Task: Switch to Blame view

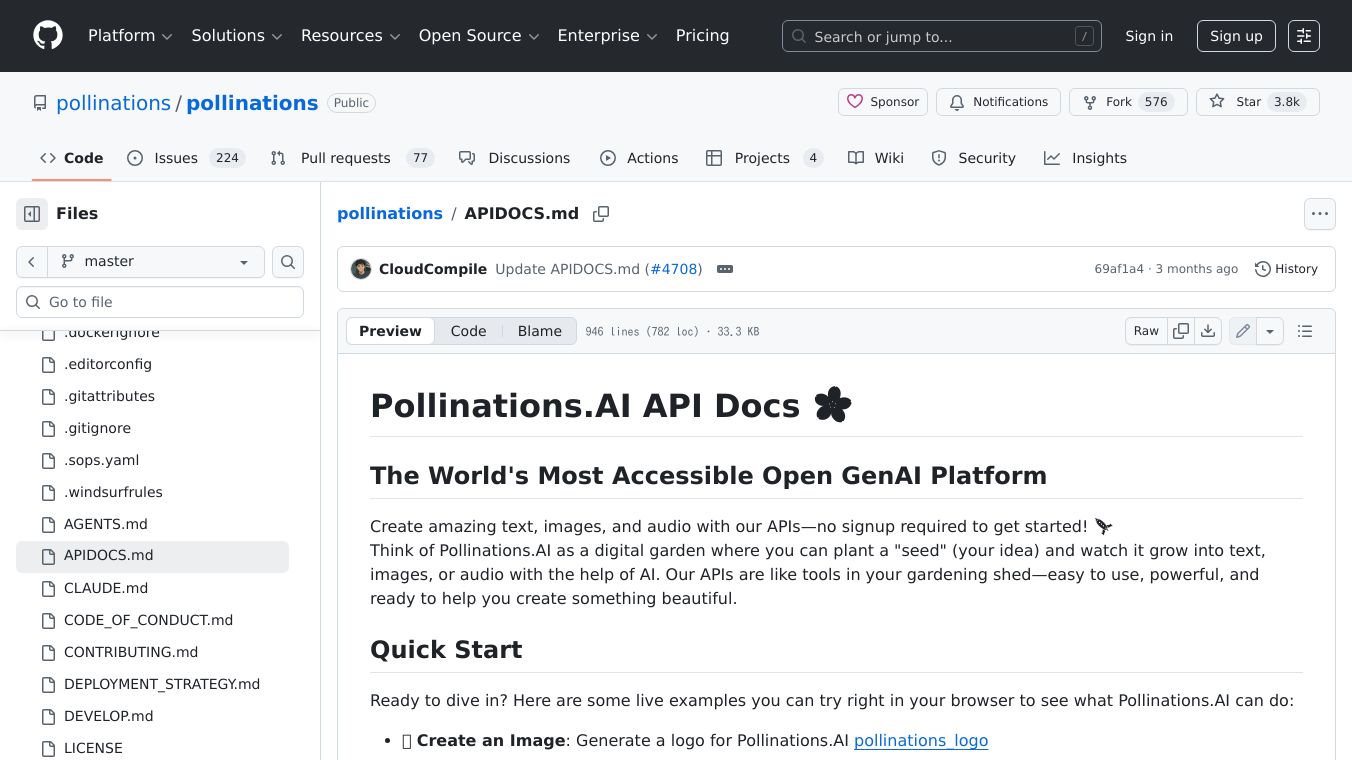Action: pos(539,331)
